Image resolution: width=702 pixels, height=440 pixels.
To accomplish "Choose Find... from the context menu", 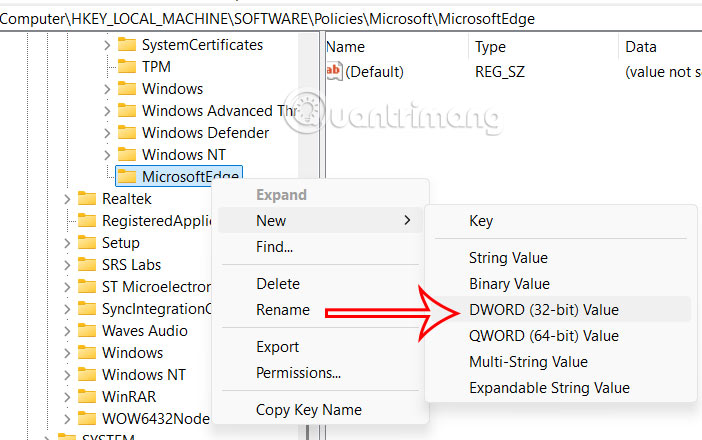I will click(x=320, y=247).
